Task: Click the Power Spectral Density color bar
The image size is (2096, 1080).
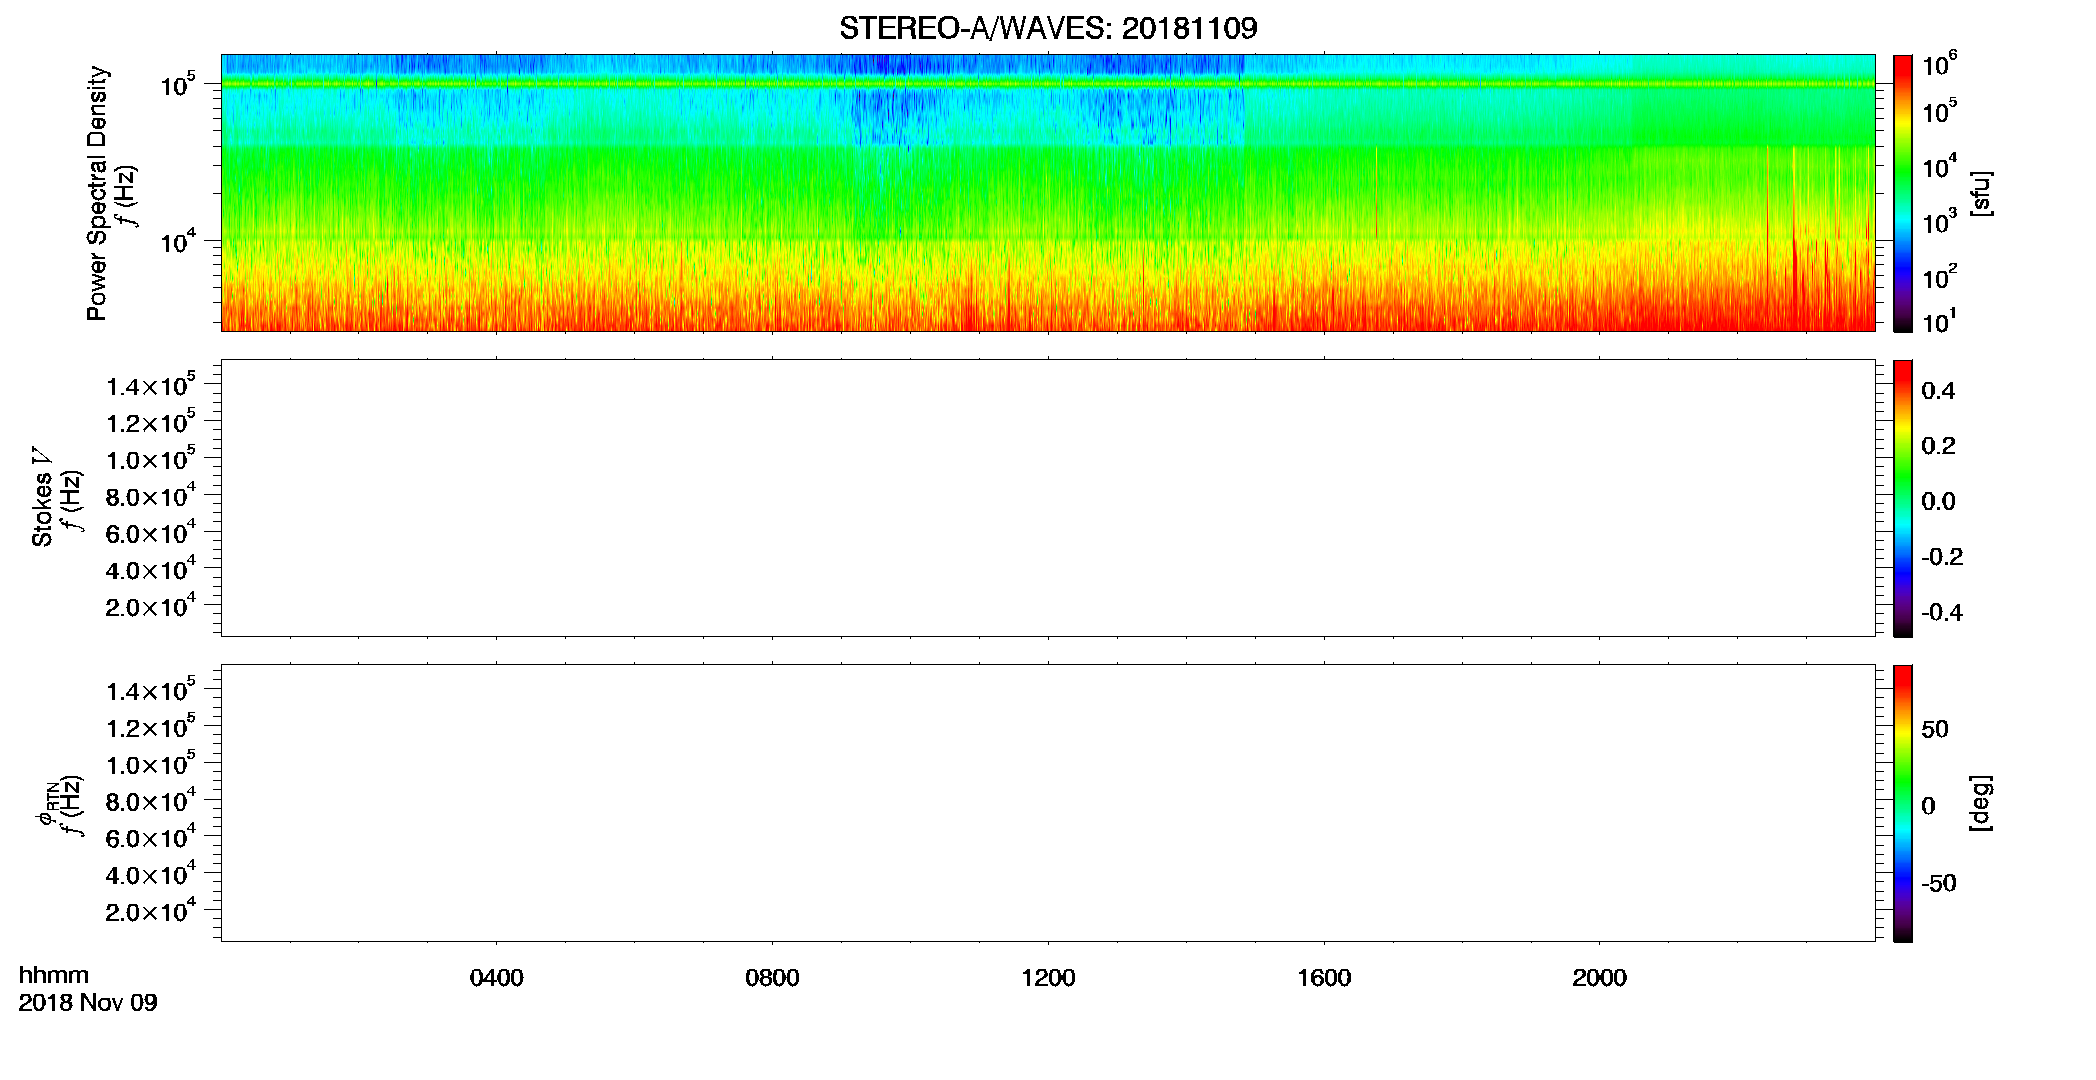Action: (1903, 193)
